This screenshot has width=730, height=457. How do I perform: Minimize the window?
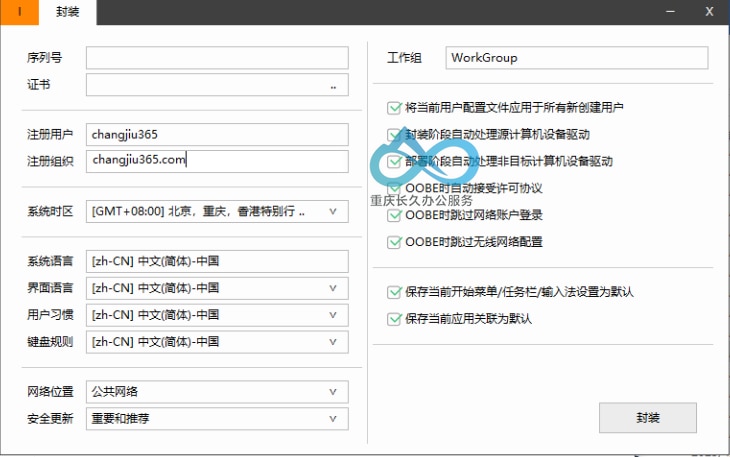pyautogui.click(x=670, y=12)
